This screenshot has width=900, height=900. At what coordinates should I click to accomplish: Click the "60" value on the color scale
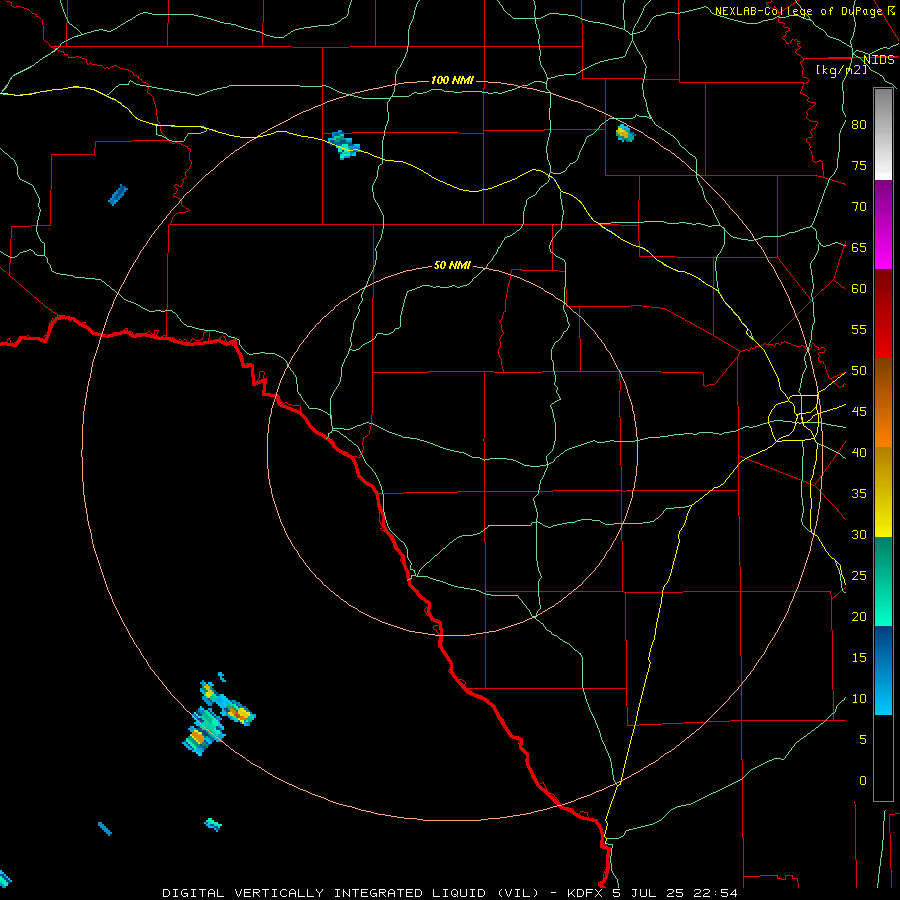click(x=859, y=289)
